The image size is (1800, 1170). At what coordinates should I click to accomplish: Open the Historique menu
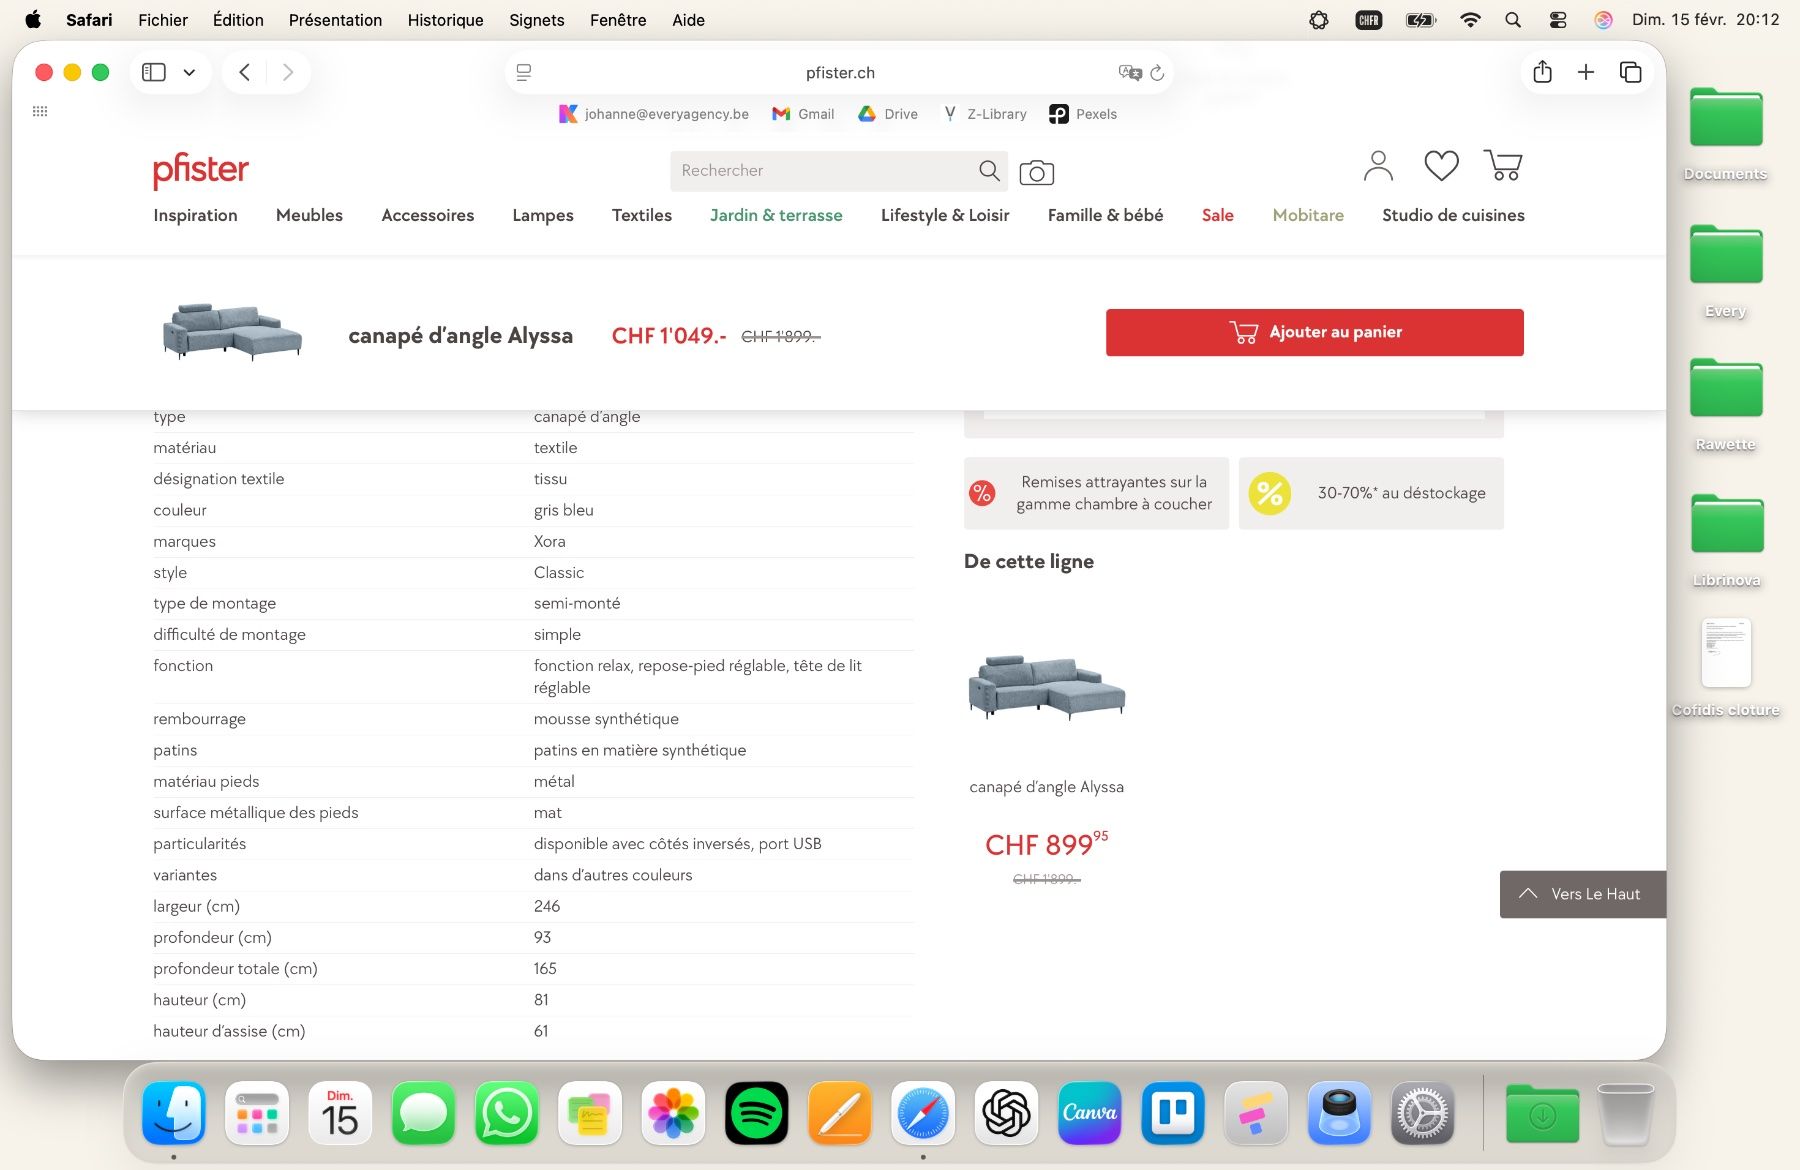click(x=445, y=20)
